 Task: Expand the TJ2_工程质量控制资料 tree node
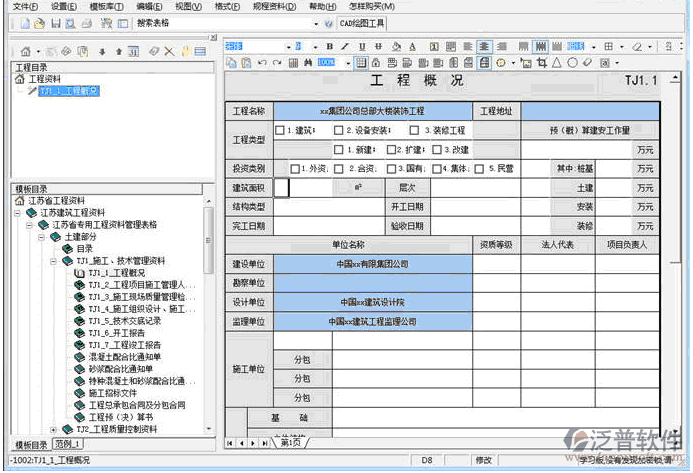coord(68,429)
